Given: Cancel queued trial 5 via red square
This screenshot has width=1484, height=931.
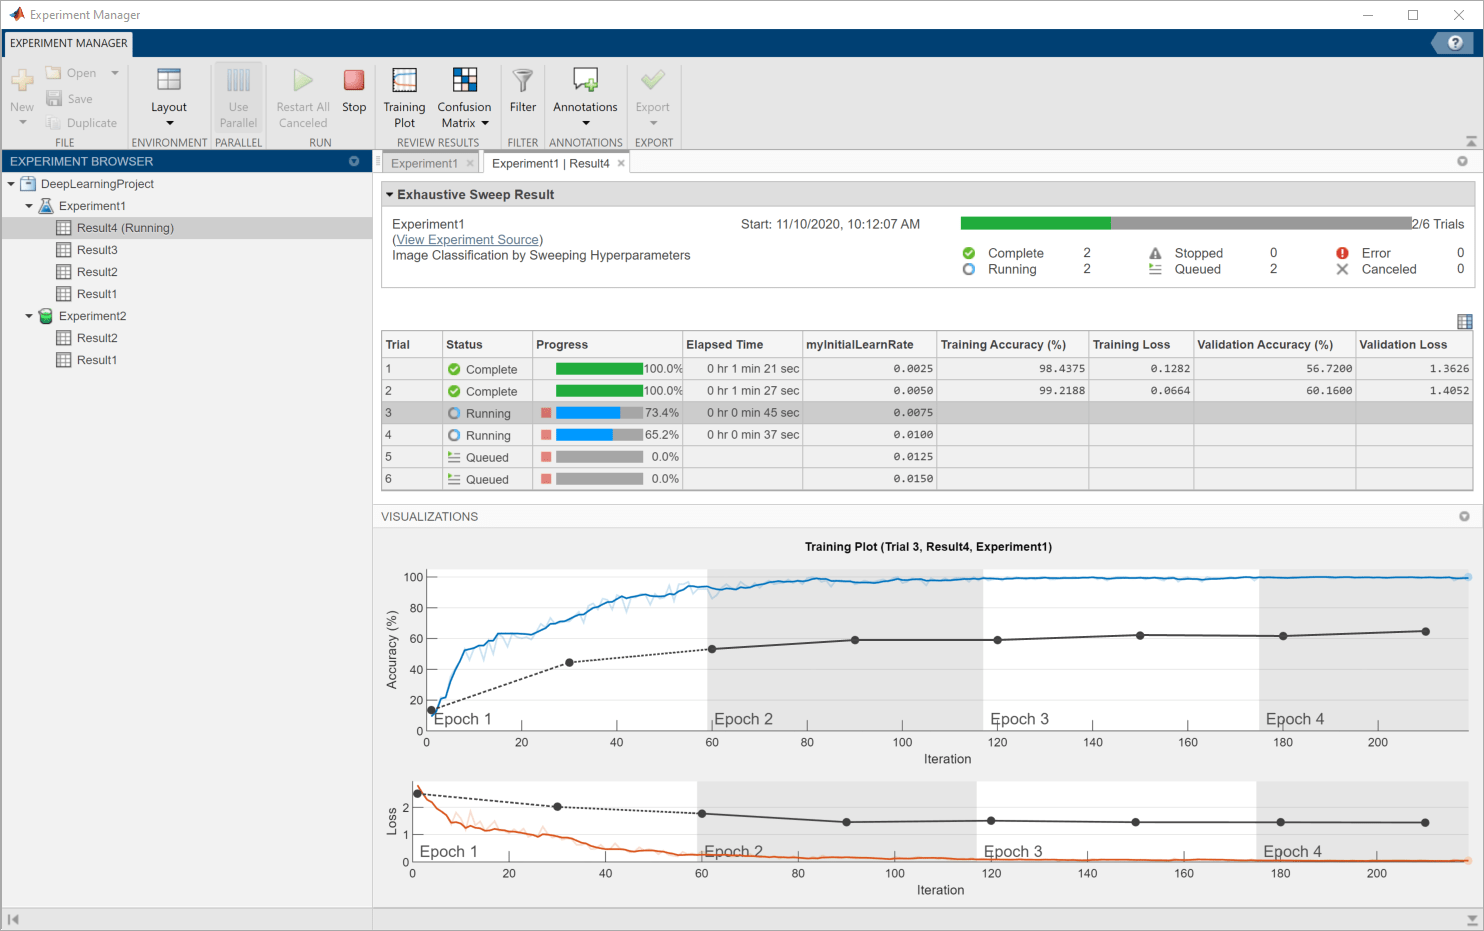Looking at the screenshot, I should [x=546, y=457].
